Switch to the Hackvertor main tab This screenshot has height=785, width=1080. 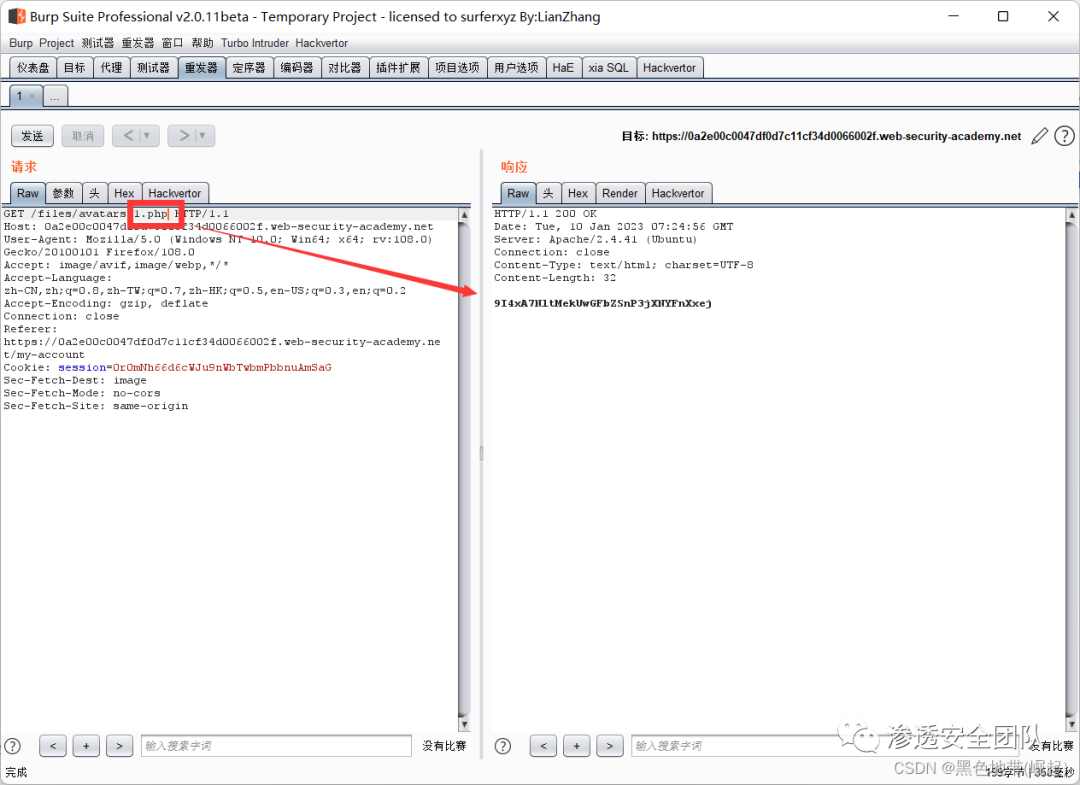point(669,67)
